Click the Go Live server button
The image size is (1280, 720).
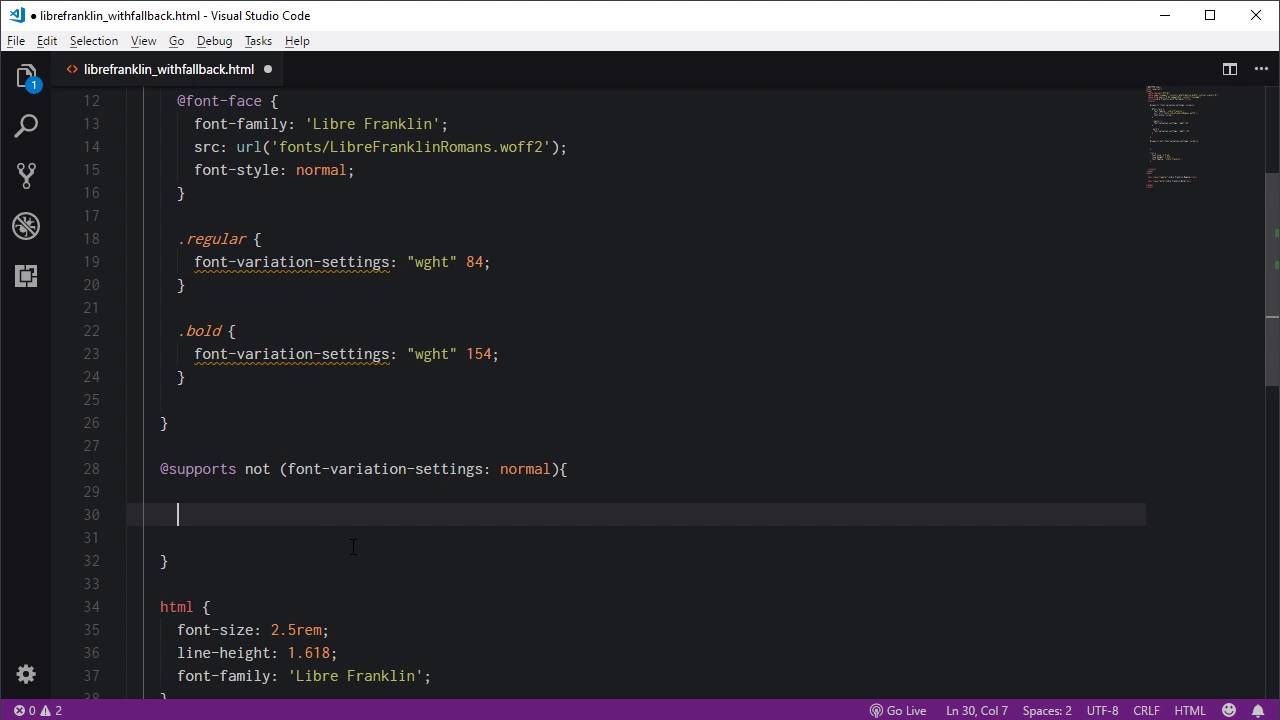click(897, 710)
